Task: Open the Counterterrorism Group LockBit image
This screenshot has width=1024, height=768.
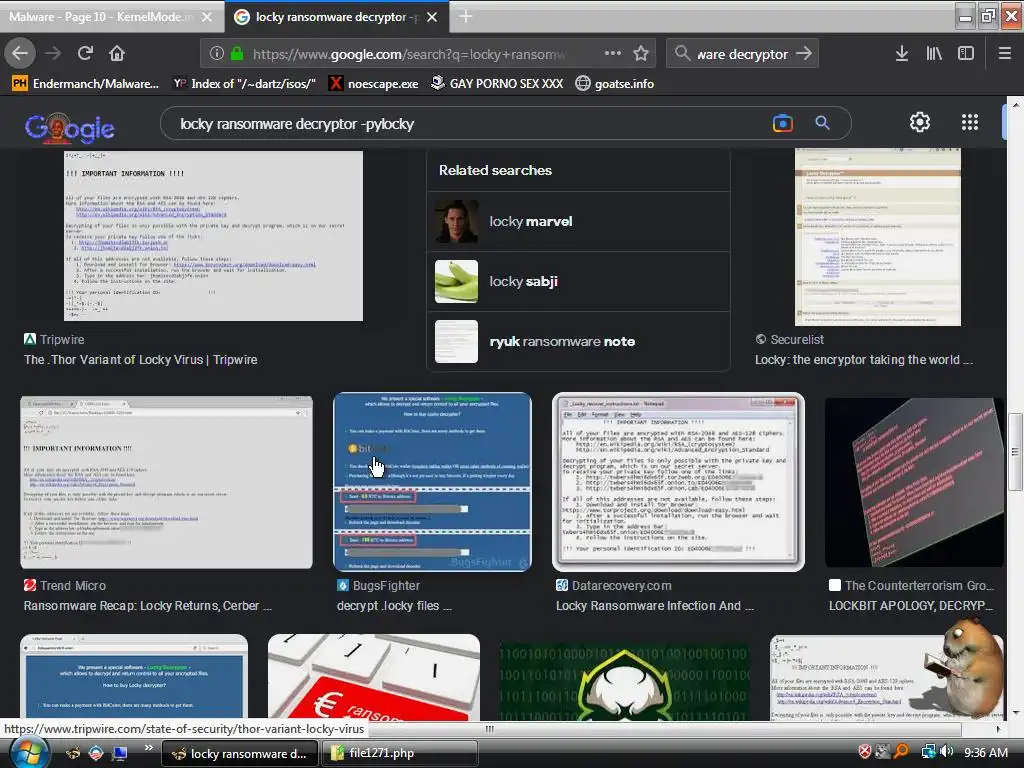Action: click(914, 482)
